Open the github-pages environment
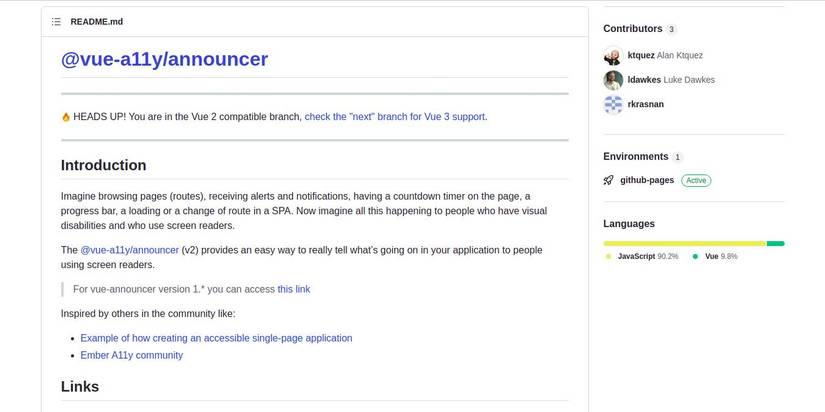Screen dimensions: 825x412 coord(646,181)
